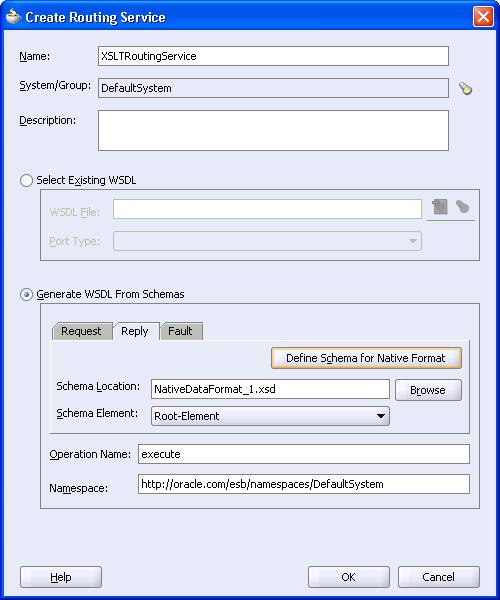Screen dimensions: 500x600
Task: Confirm with the OK button
Action: coord(349,577)
